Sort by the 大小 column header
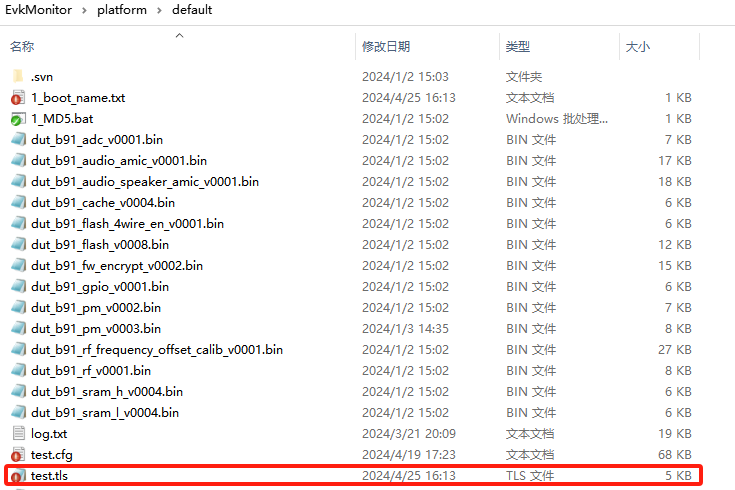 (x=637, y=47)
